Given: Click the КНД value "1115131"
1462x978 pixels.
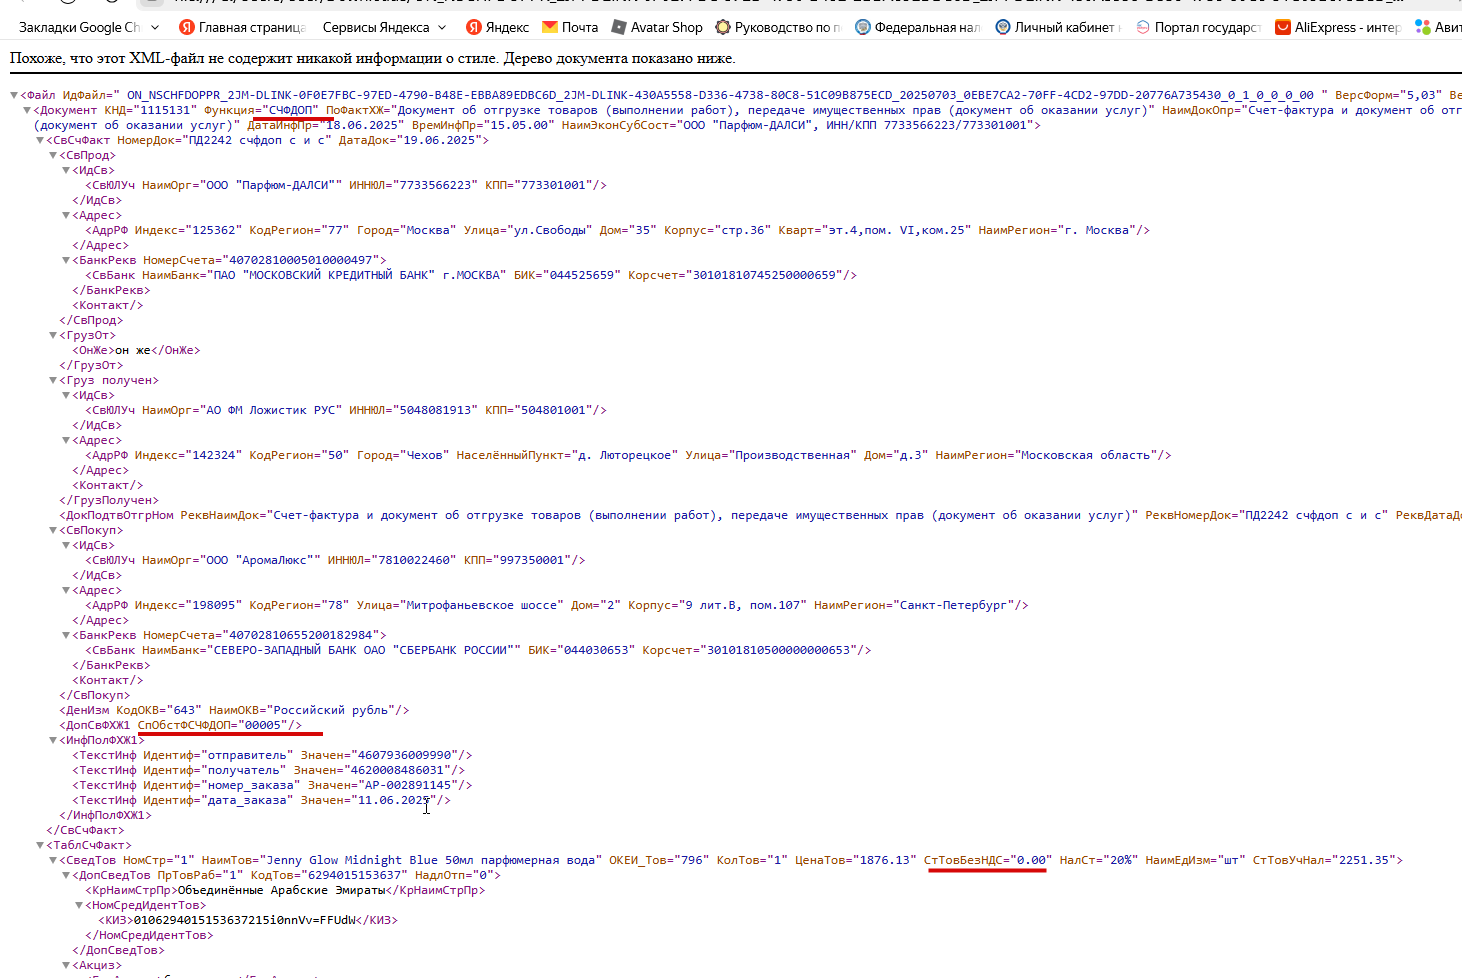Looking at the screenshot, I should 165,111.
